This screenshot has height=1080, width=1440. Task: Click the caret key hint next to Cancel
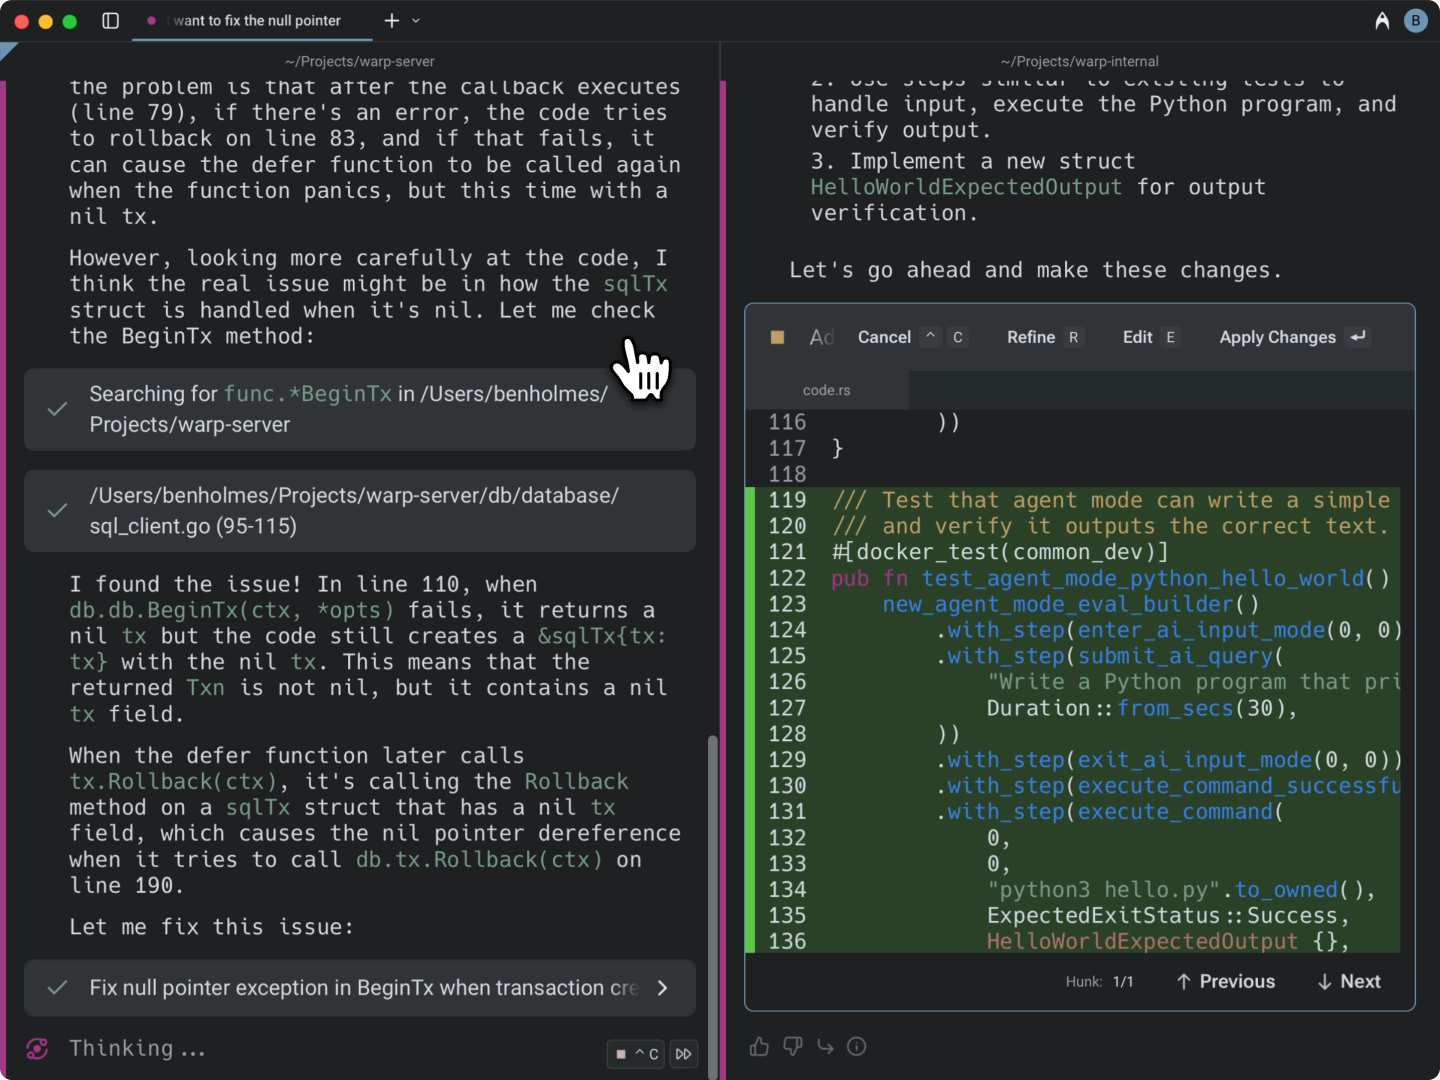931,337
